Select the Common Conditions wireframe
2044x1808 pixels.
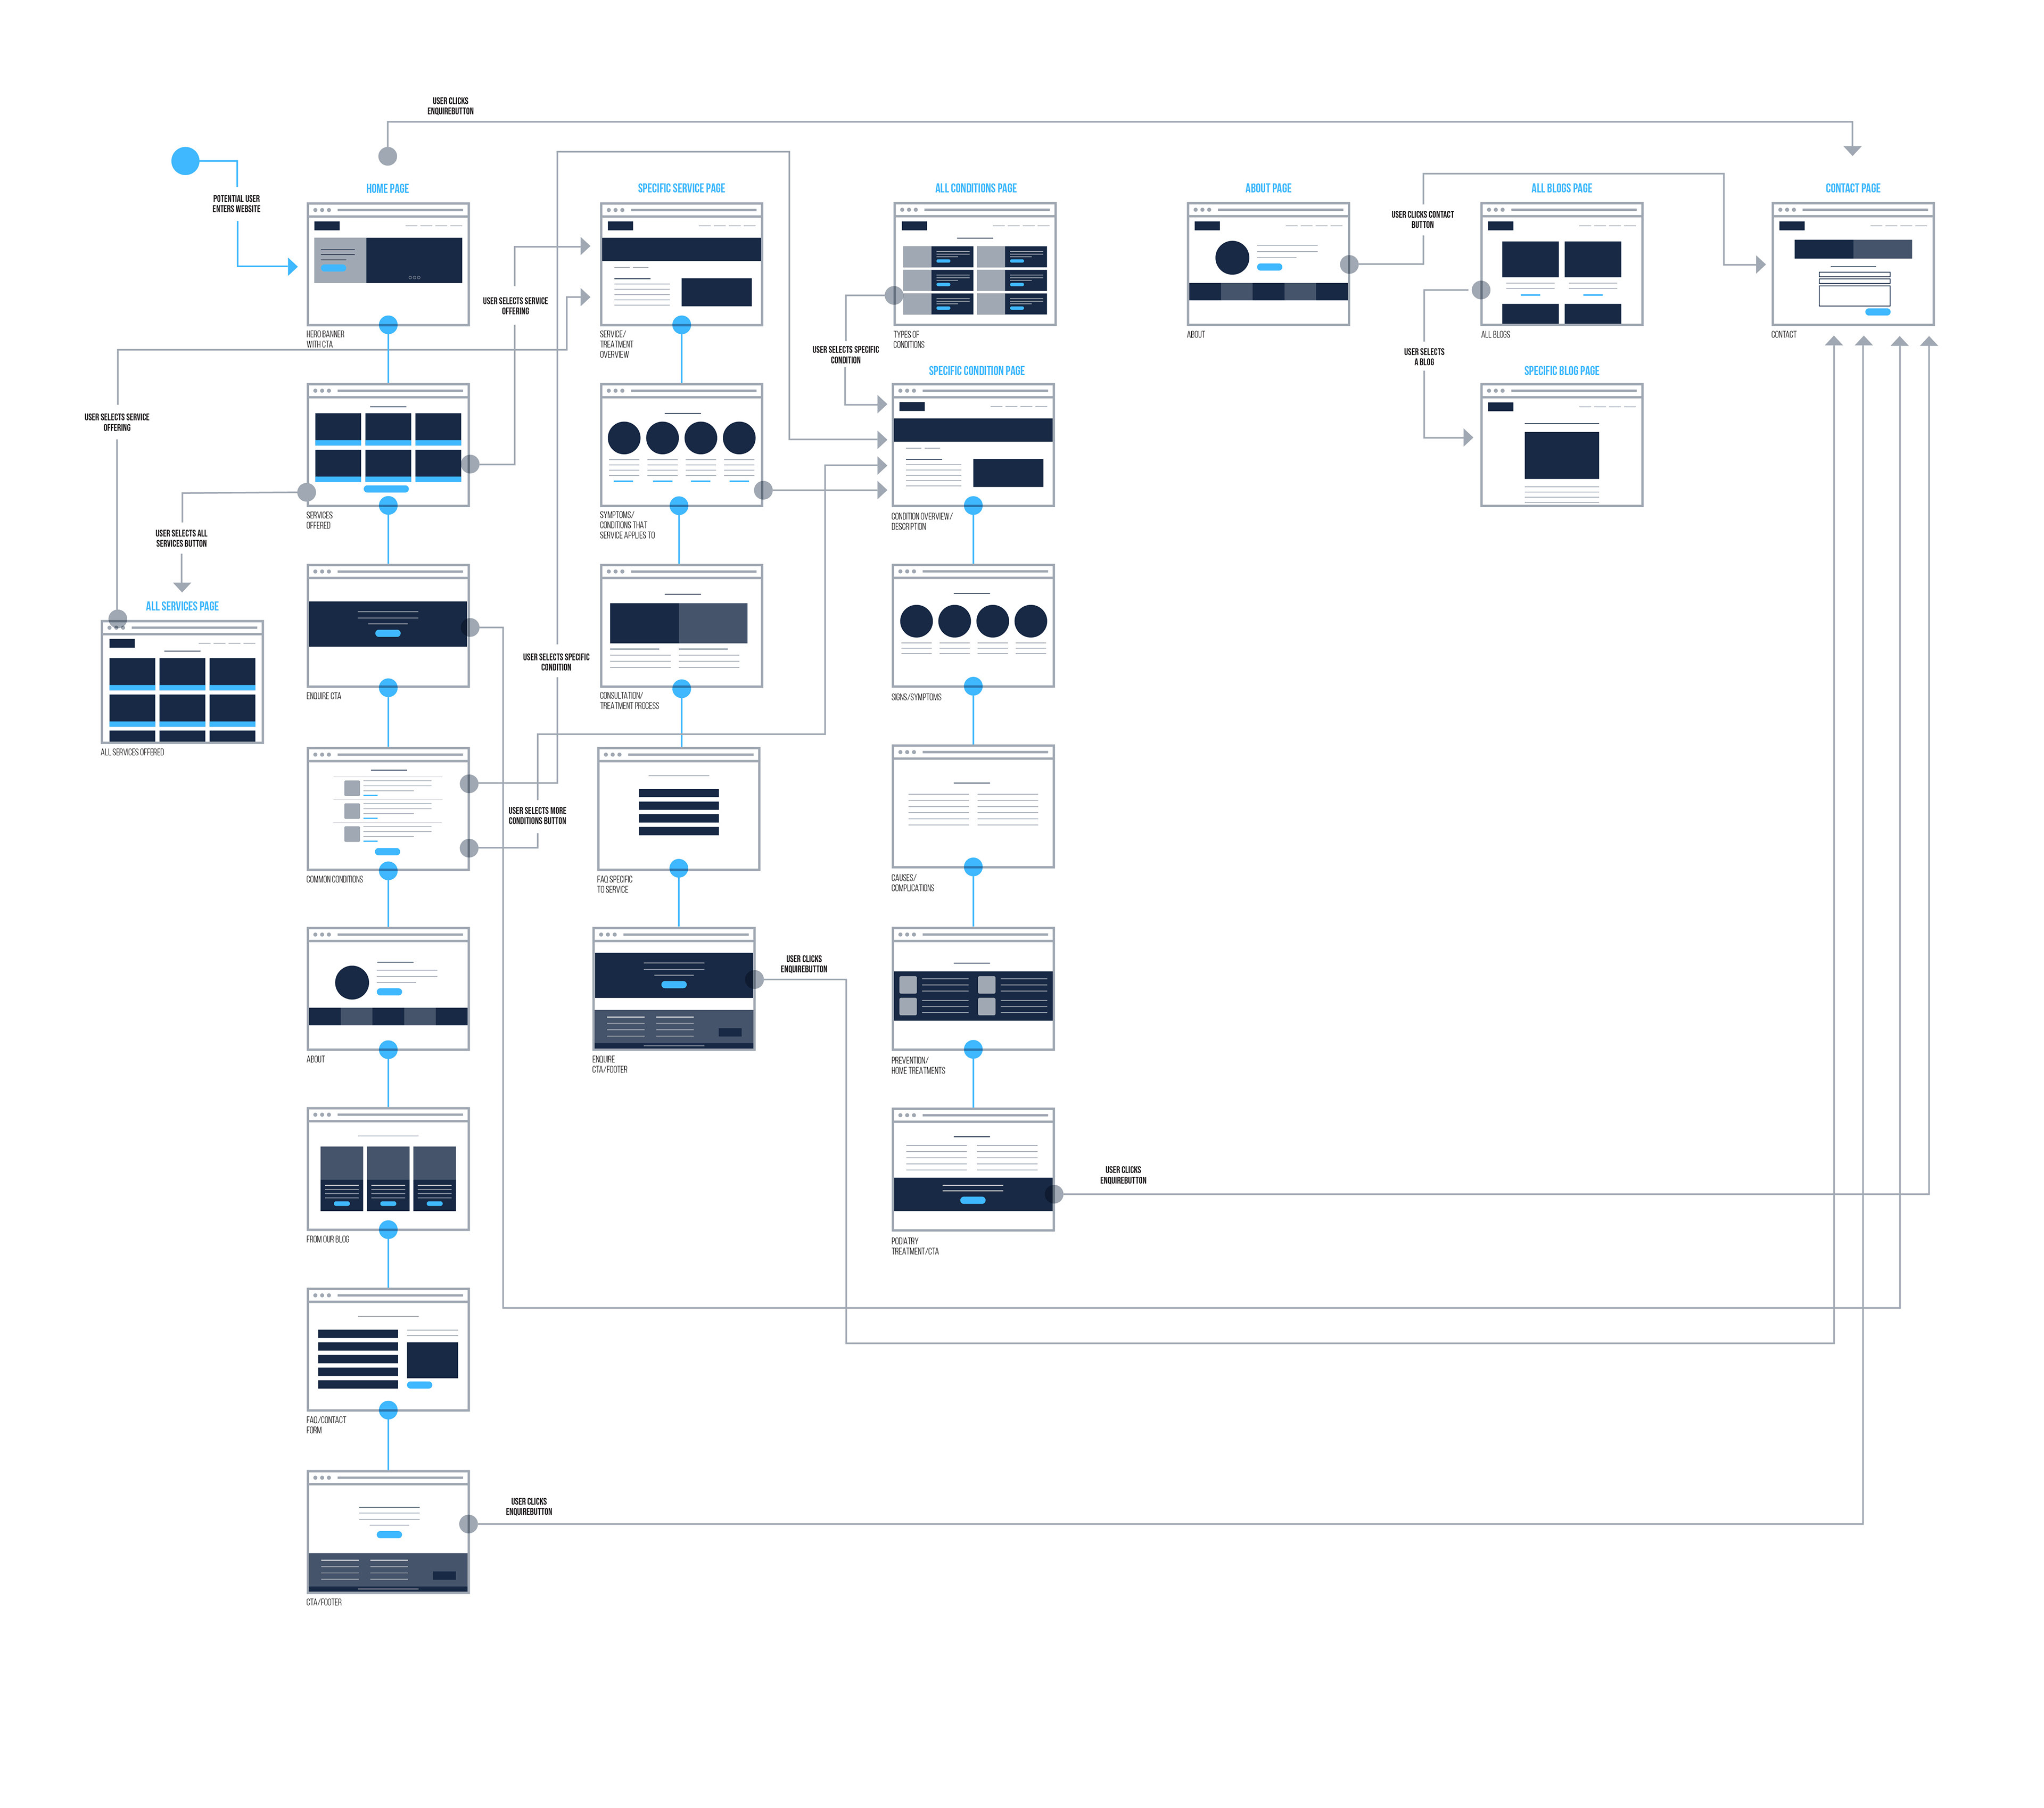coord(388,809)
